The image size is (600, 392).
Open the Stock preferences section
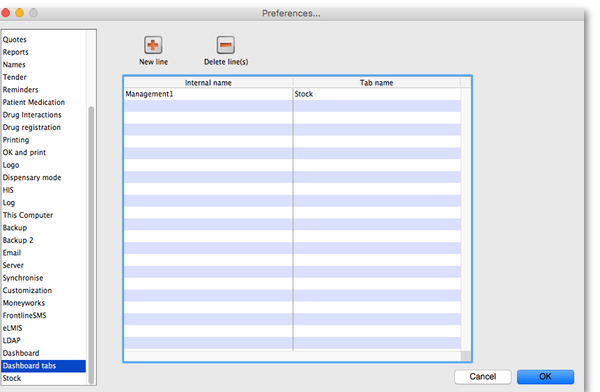[x=12, y=378]
